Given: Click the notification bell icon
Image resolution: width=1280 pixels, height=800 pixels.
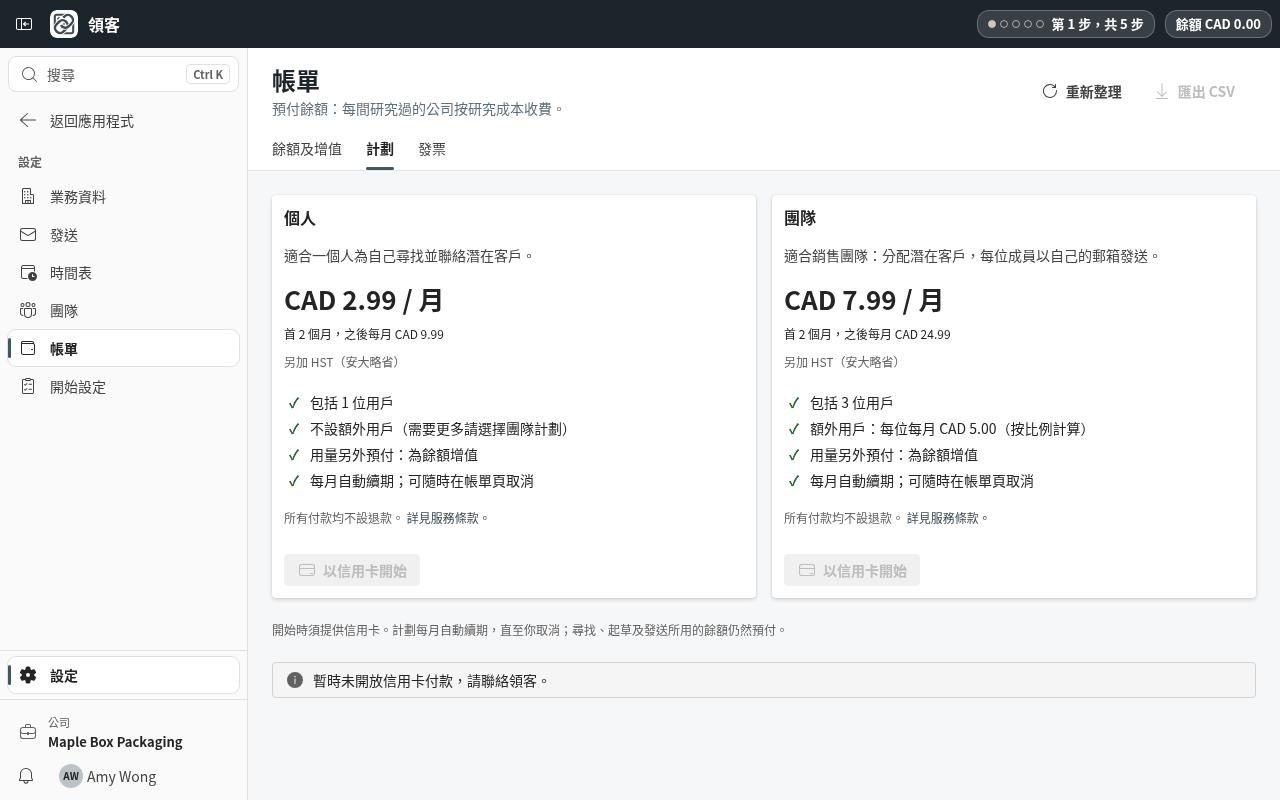Looking at the screenshot, I should click(x=27, y=776).
